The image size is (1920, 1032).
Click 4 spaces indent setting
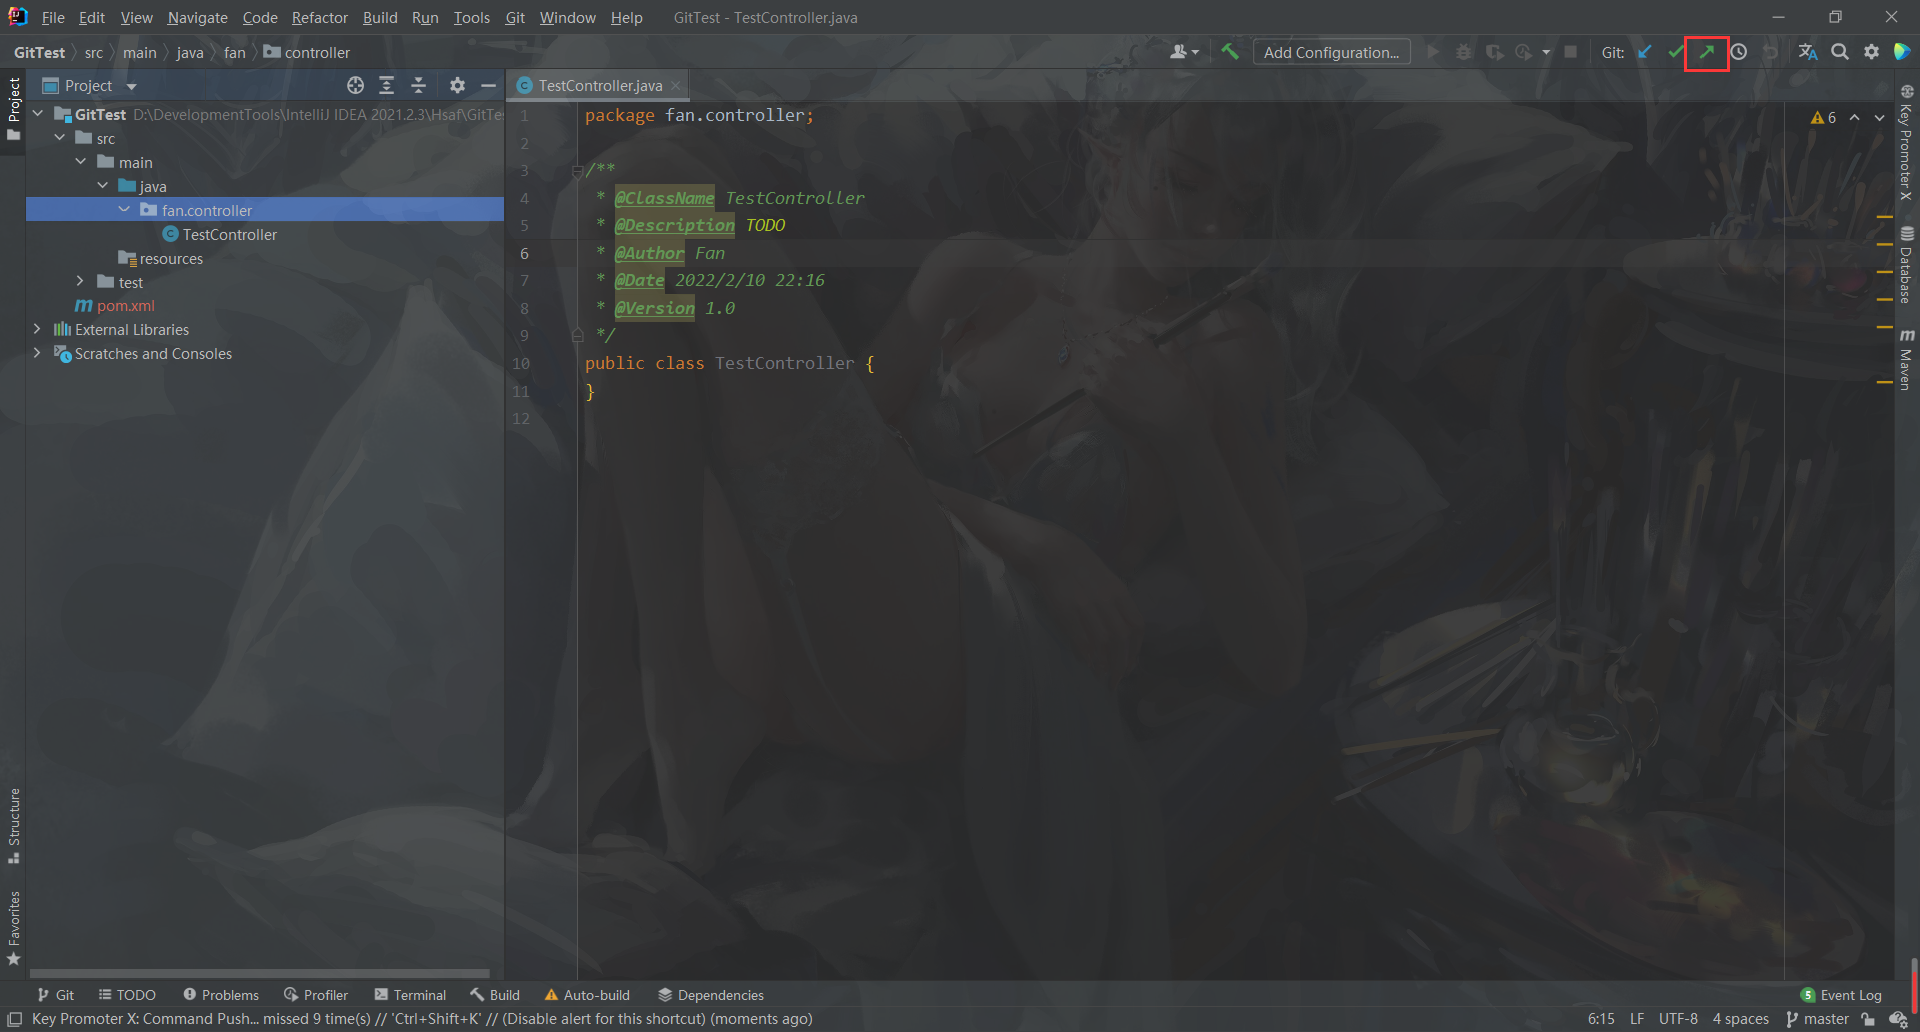click(x=1740, y=1019)
